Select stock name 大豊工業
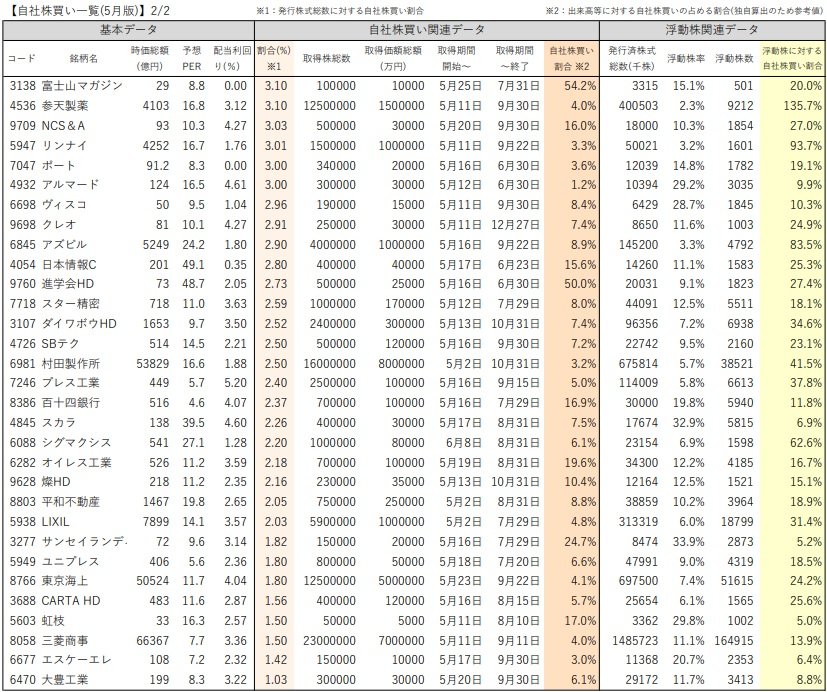The image size is (827, 692). pos(65,680)
